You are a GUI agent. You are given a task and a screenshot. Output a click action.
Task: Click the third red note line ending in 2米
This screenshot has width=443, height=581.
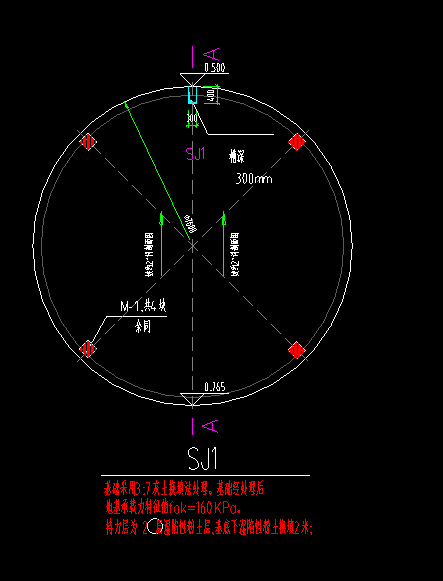(209, 527)
